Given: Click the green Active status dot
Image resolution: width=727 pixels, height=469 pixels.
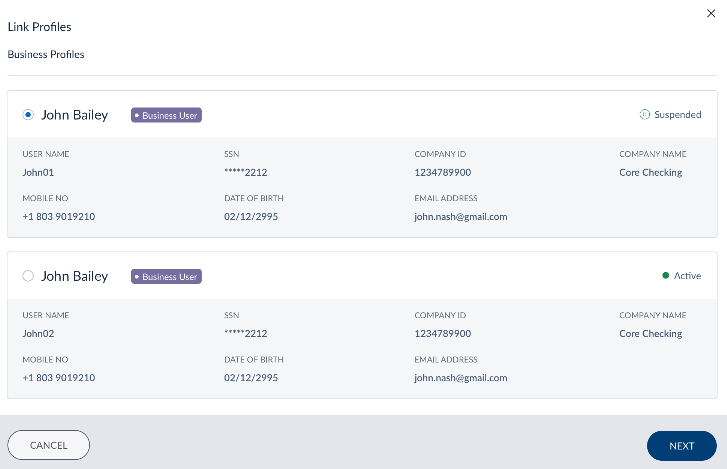Looking at the screenshot, I should (x=665, y=276).
